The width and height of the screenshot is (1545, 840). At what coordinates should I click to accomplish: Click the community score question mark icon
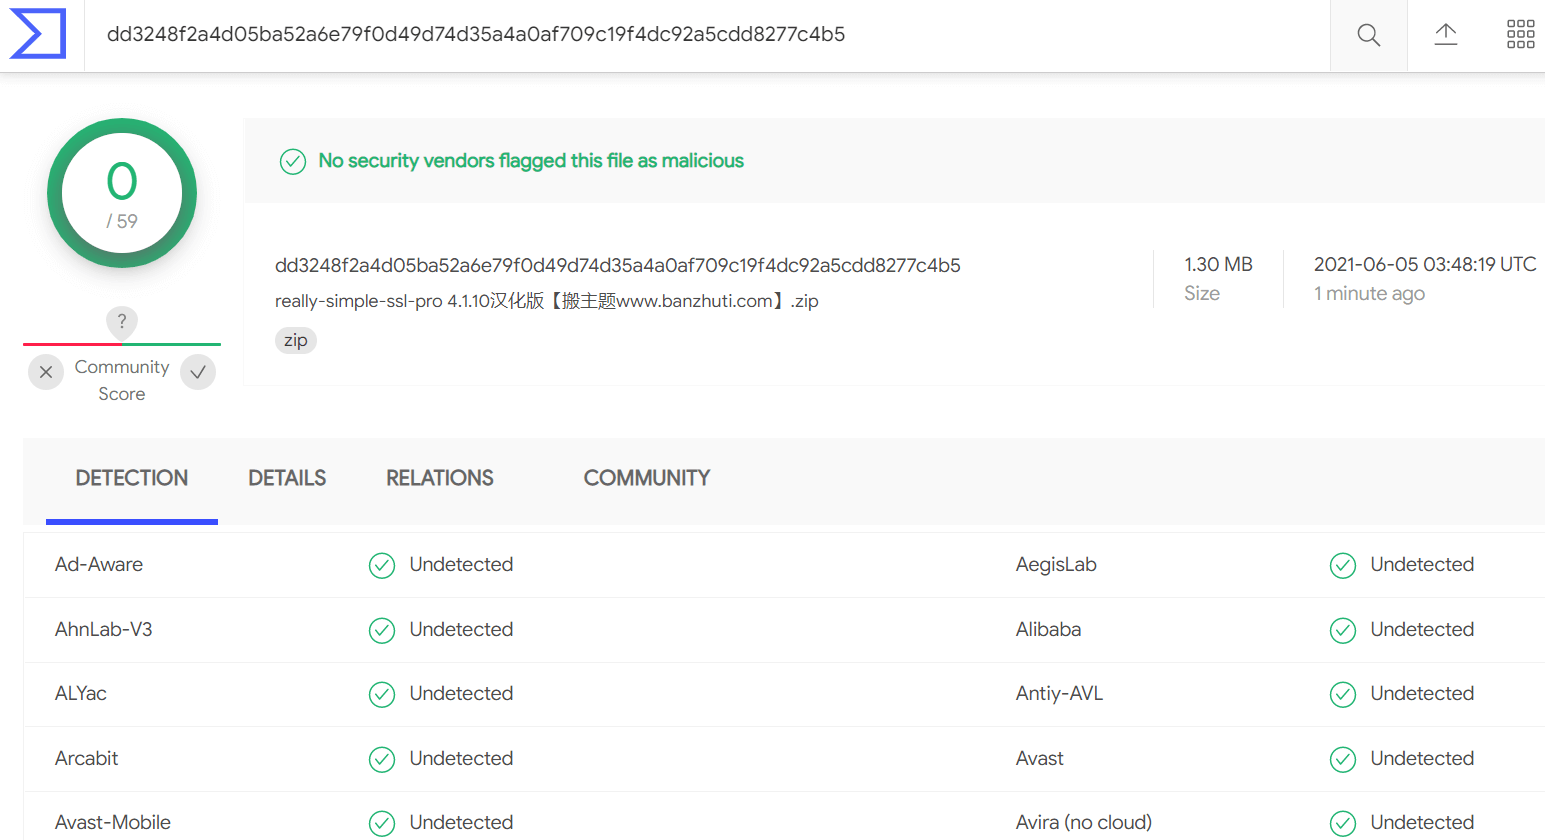tap(122, 321)
